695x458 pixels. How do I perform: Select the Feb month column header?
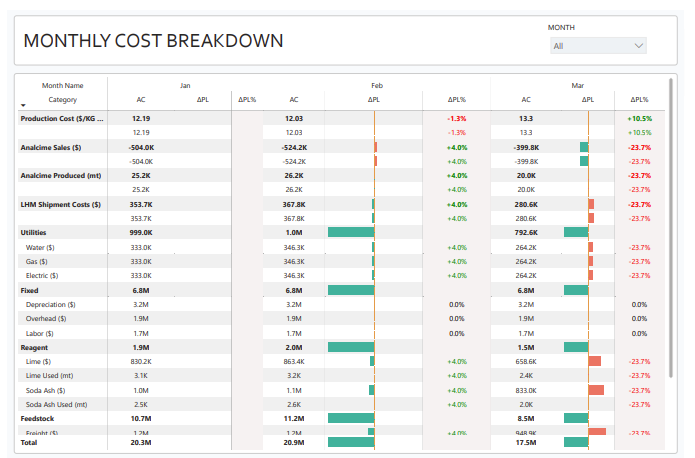point(377,86)
